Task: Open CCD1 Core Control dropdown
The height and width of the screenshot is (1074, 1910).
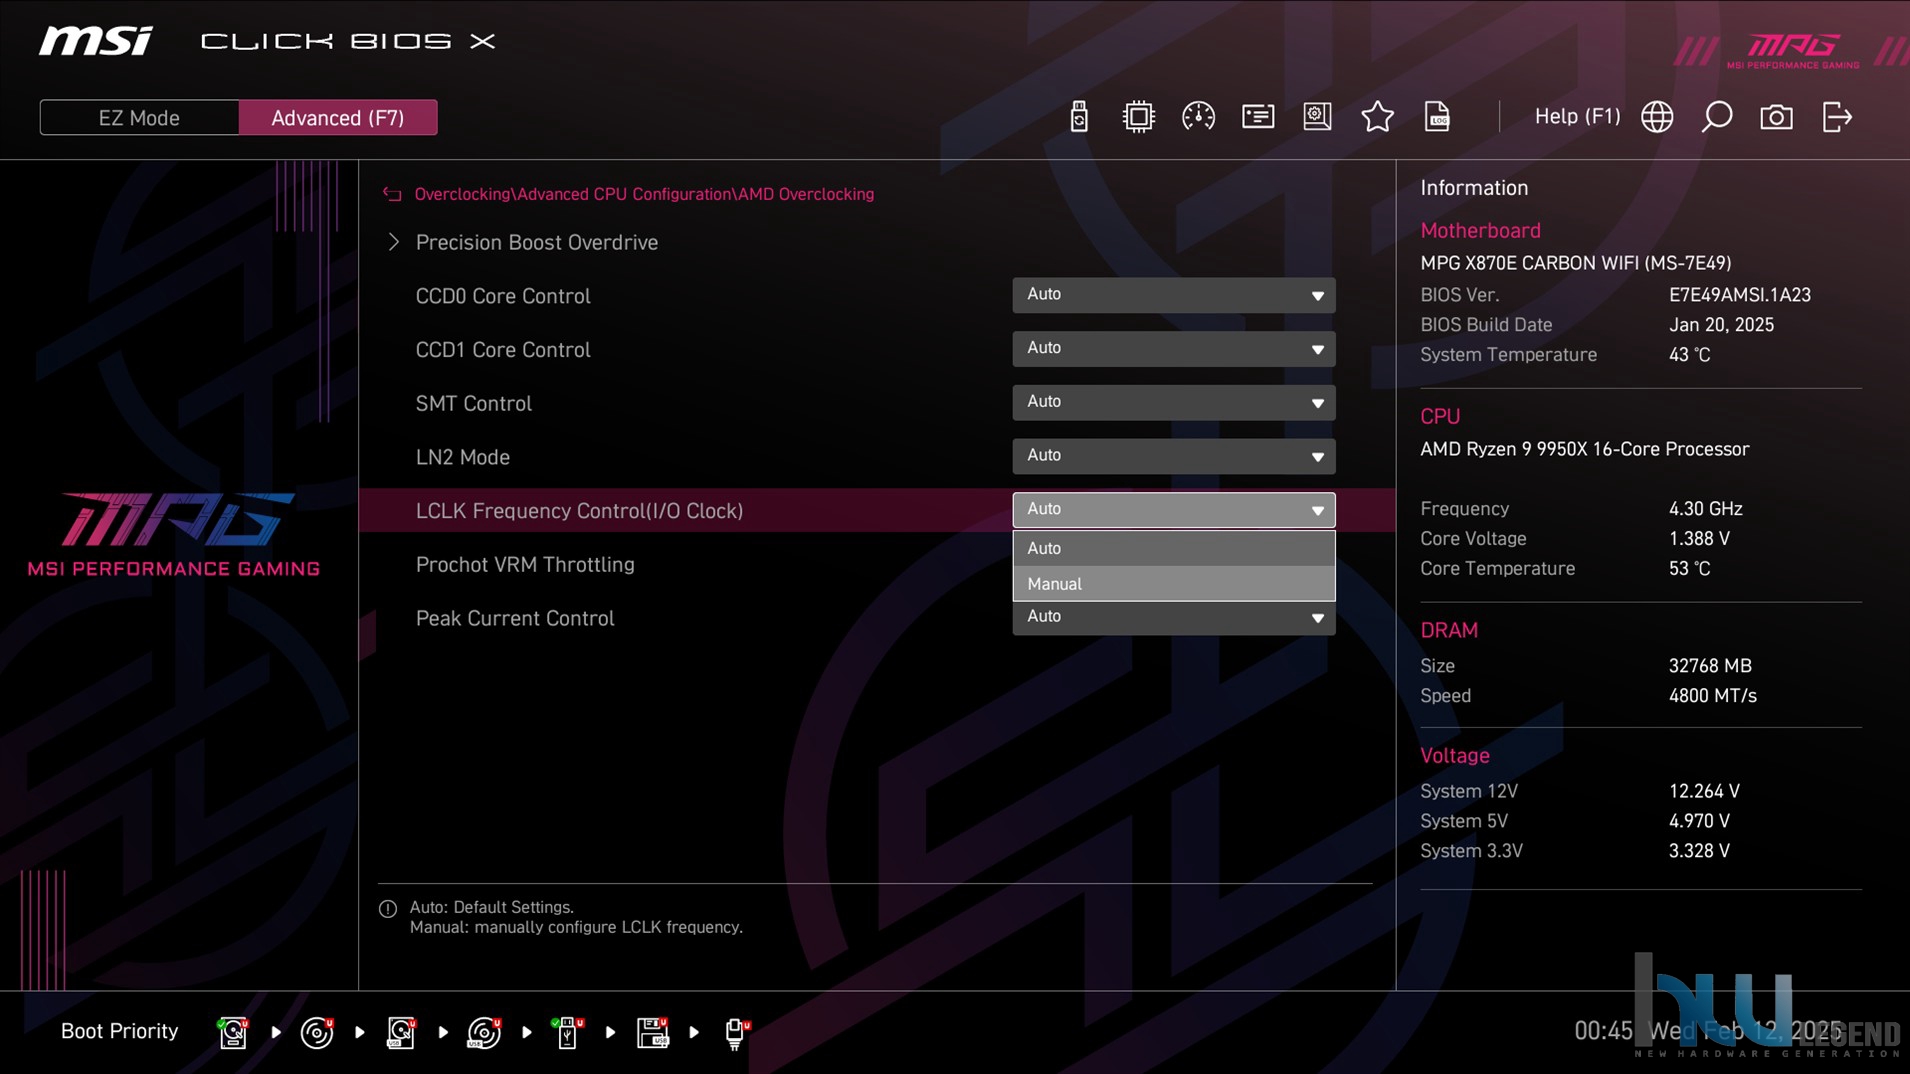Action: point(1173,349)
